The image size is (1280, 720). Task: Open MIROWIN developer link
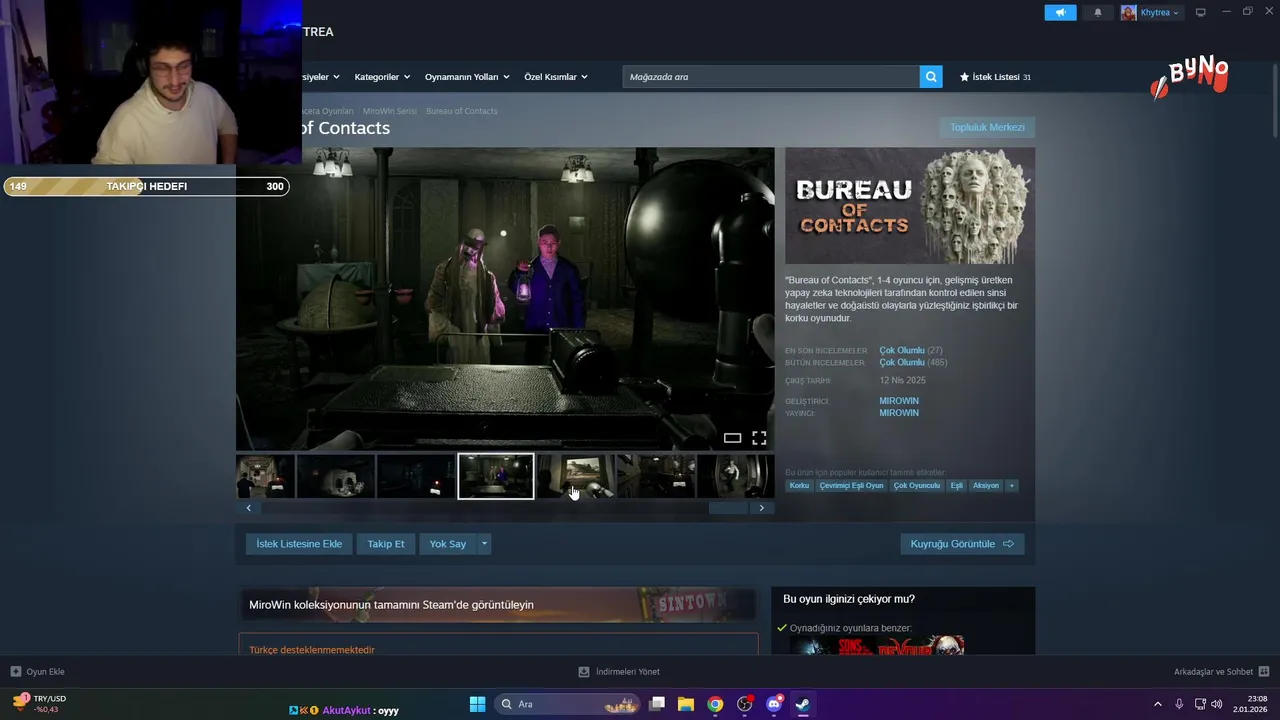point(899,401)
